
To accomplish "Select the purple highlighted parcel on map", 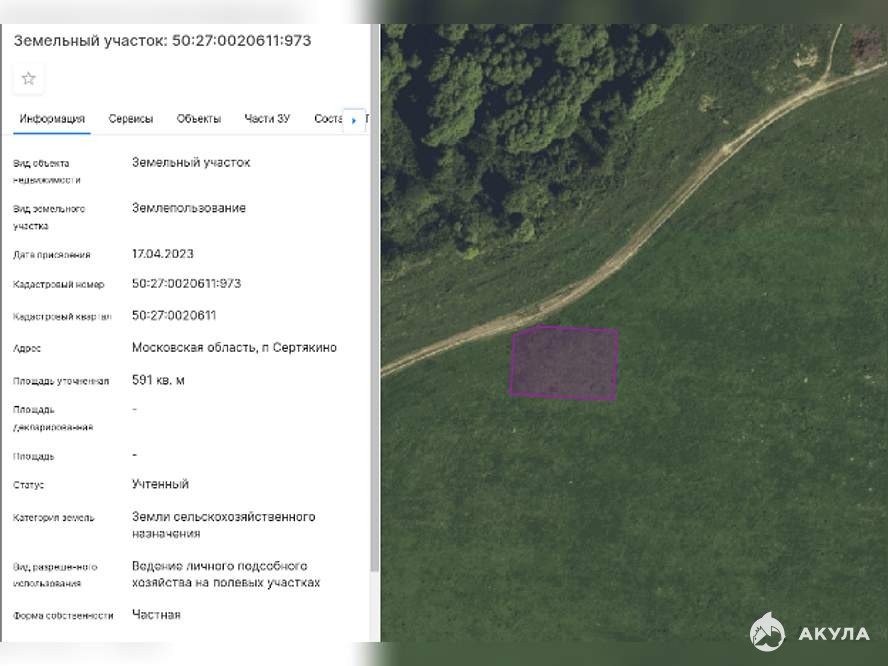I will tap(565, 363).
